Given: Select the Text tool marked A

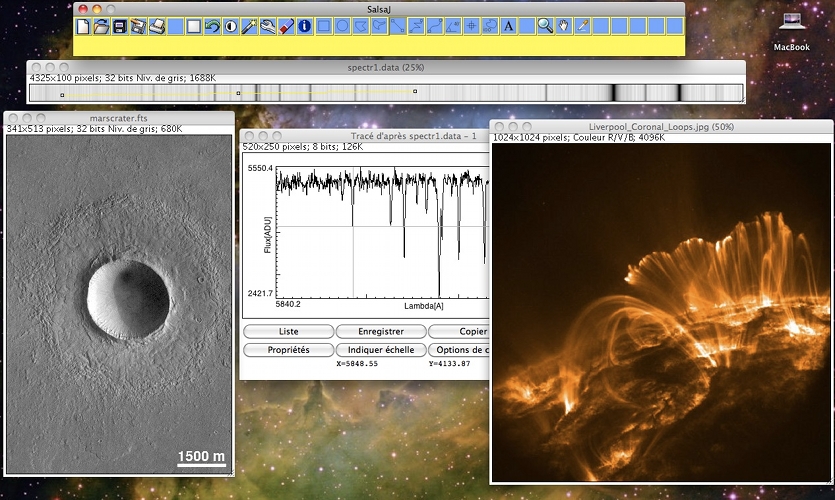Looking at the screenshot, I should [508, 27].
